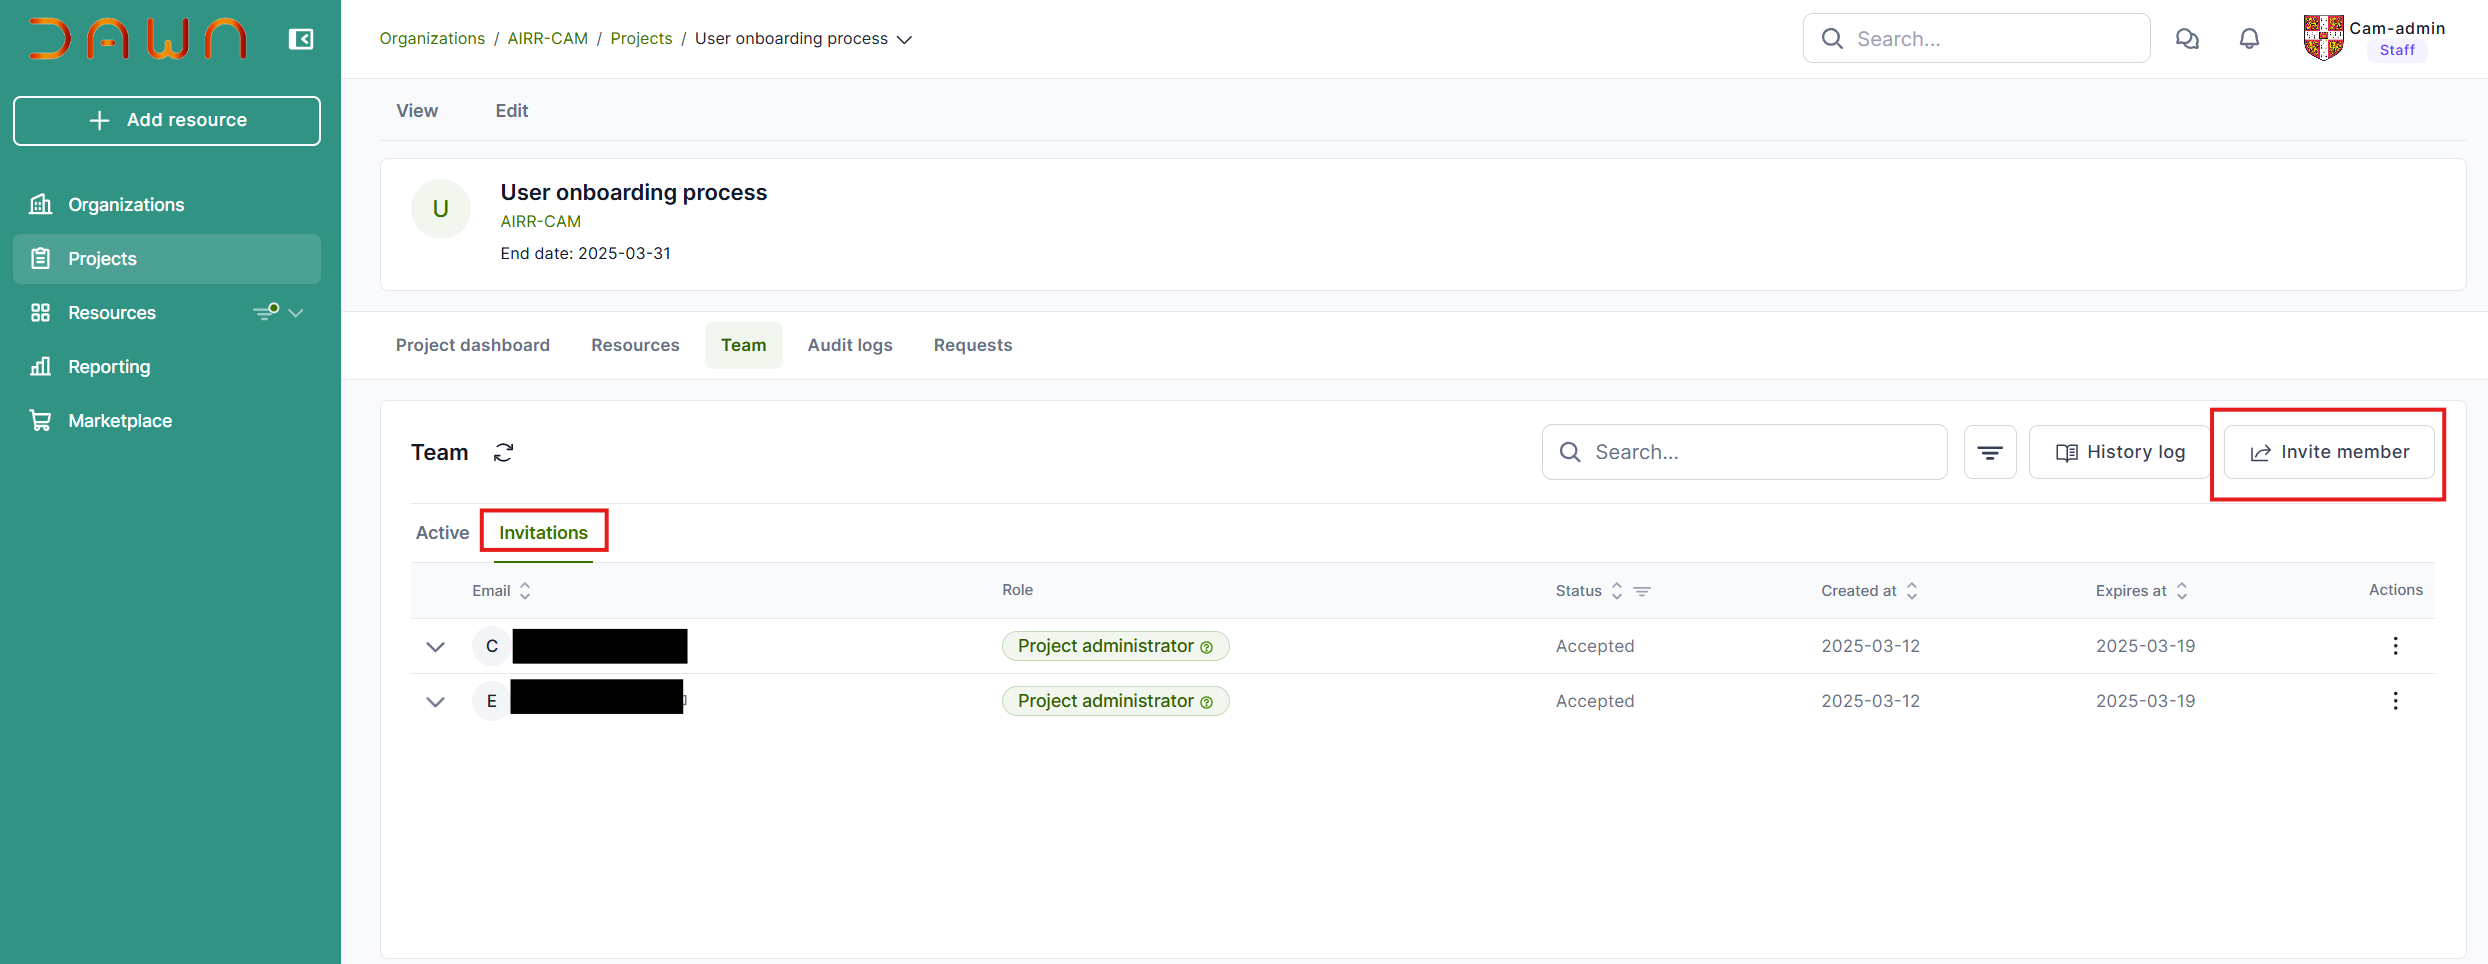Sort invitations by Email
This screenshot has width=2488, height=964.
point(525,591)
